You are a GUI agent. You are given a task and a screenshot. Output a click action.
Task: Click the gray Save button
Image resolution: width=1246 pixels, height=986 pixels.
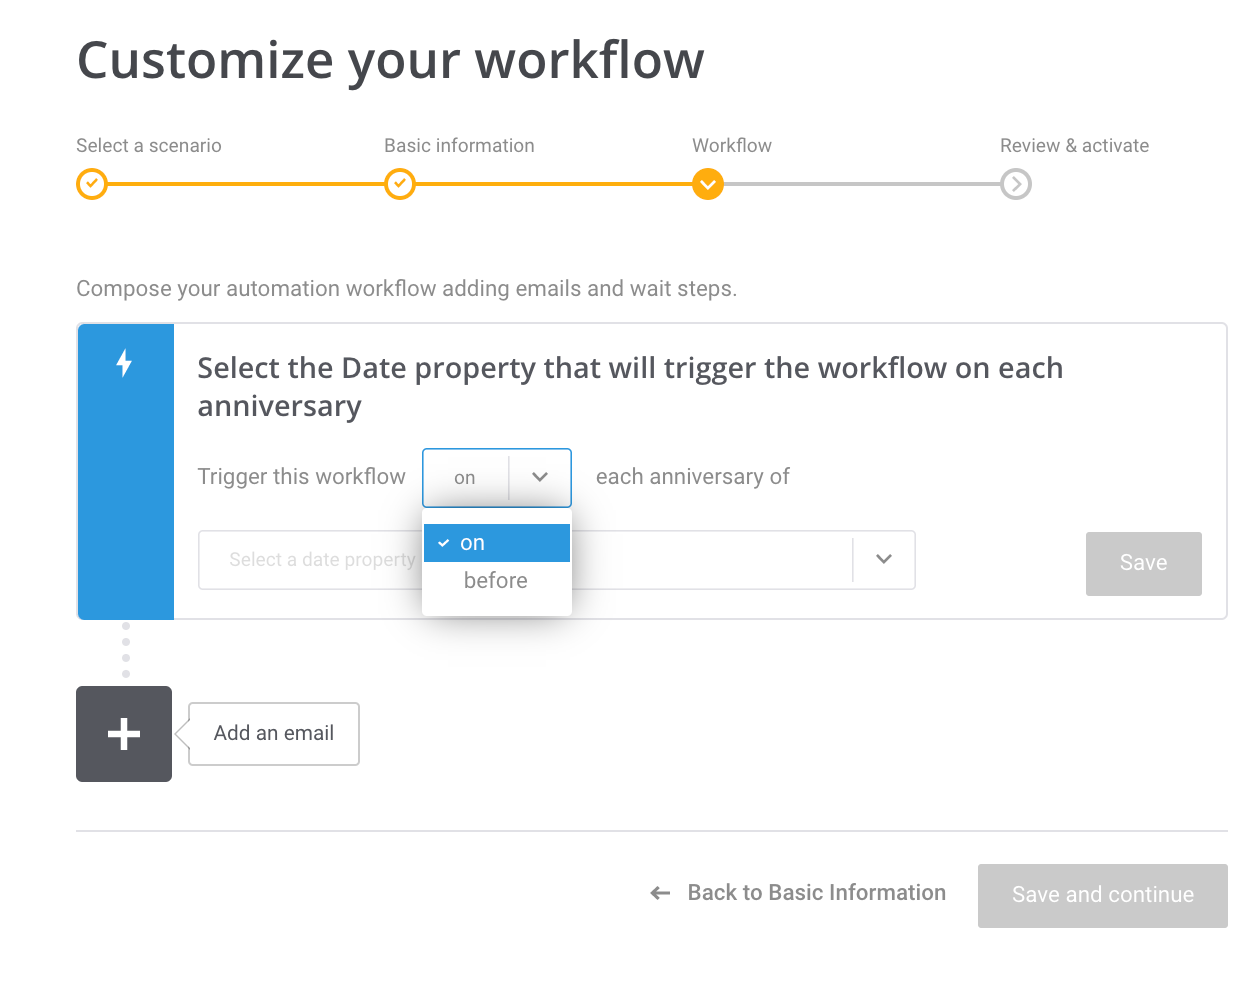coord(1144,564)
